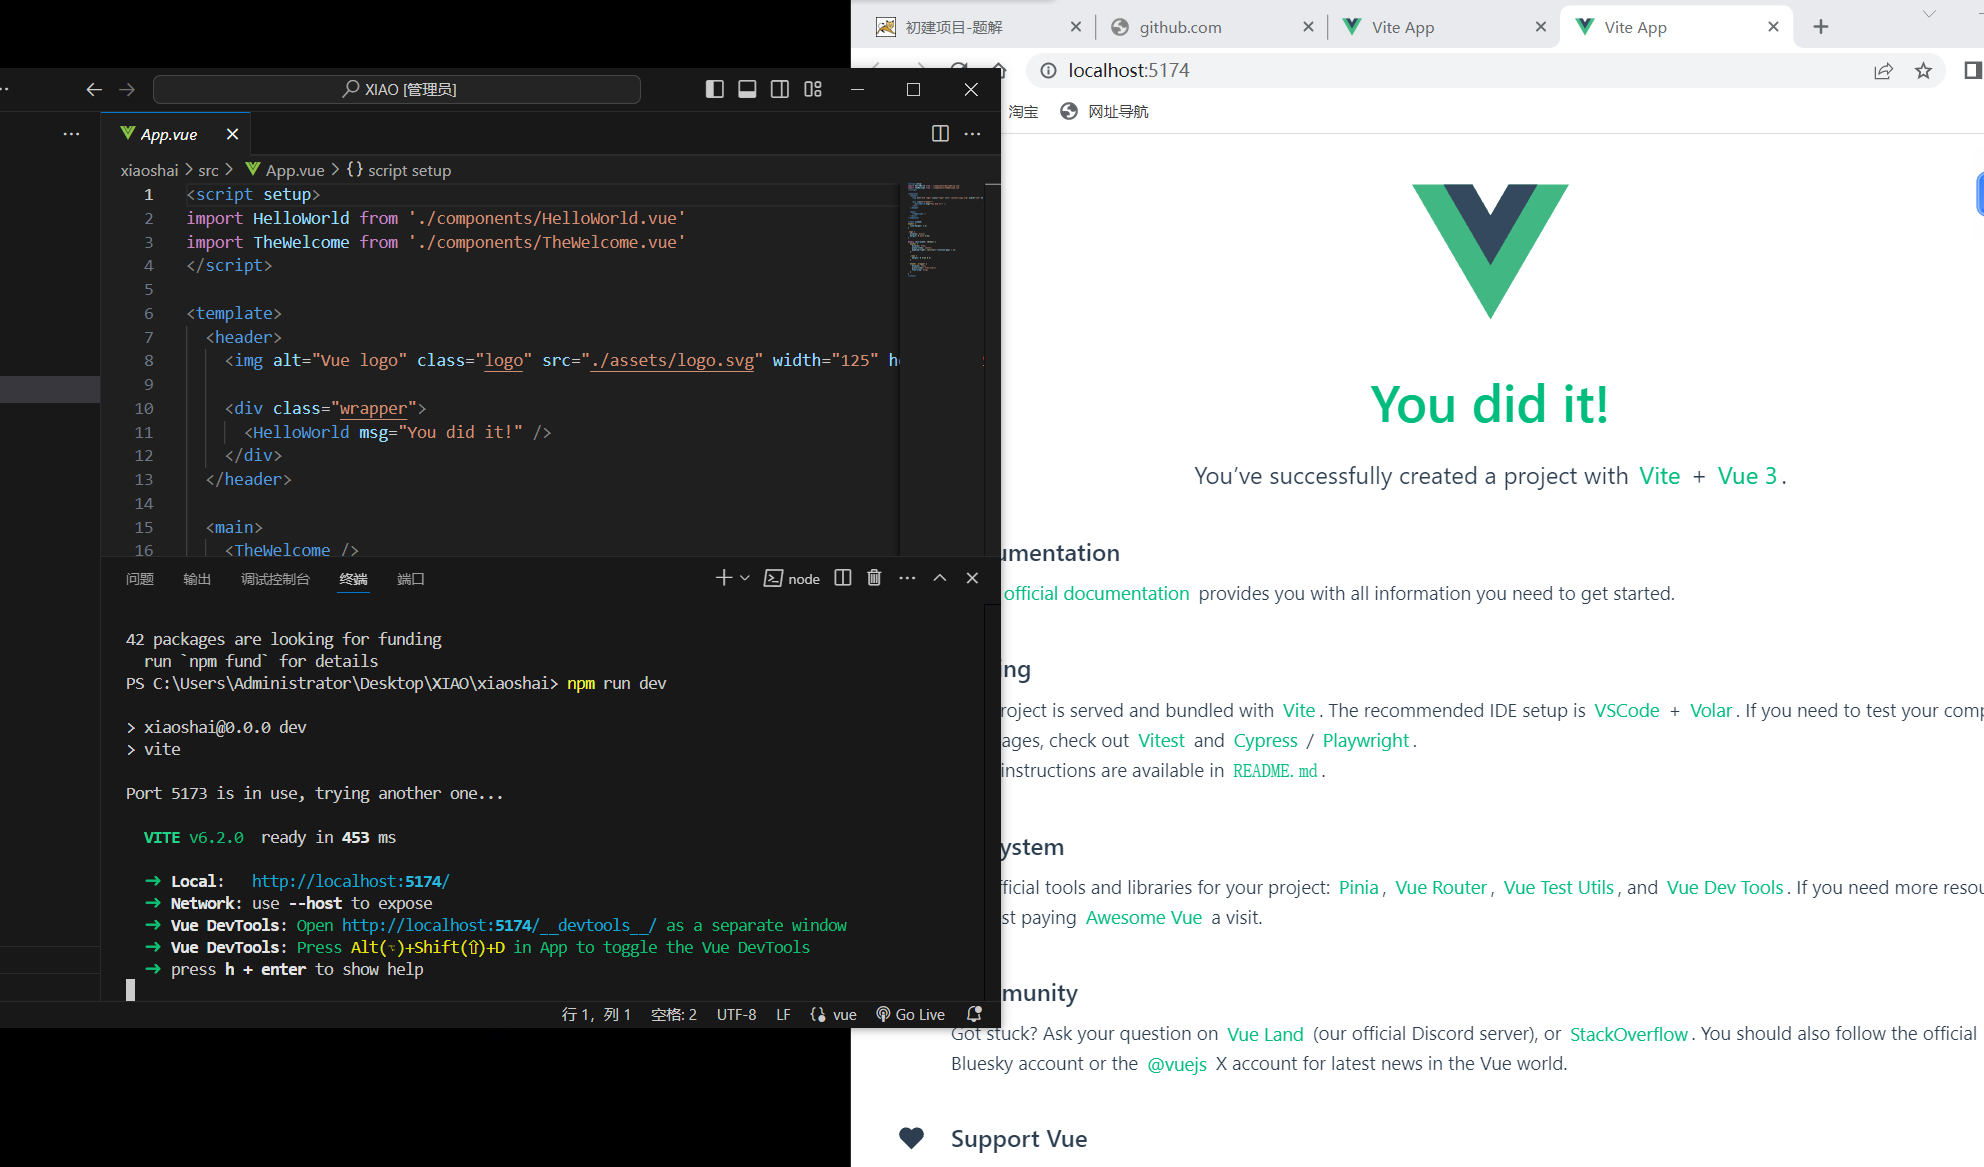Open a new browser tab

(1820, 27)
